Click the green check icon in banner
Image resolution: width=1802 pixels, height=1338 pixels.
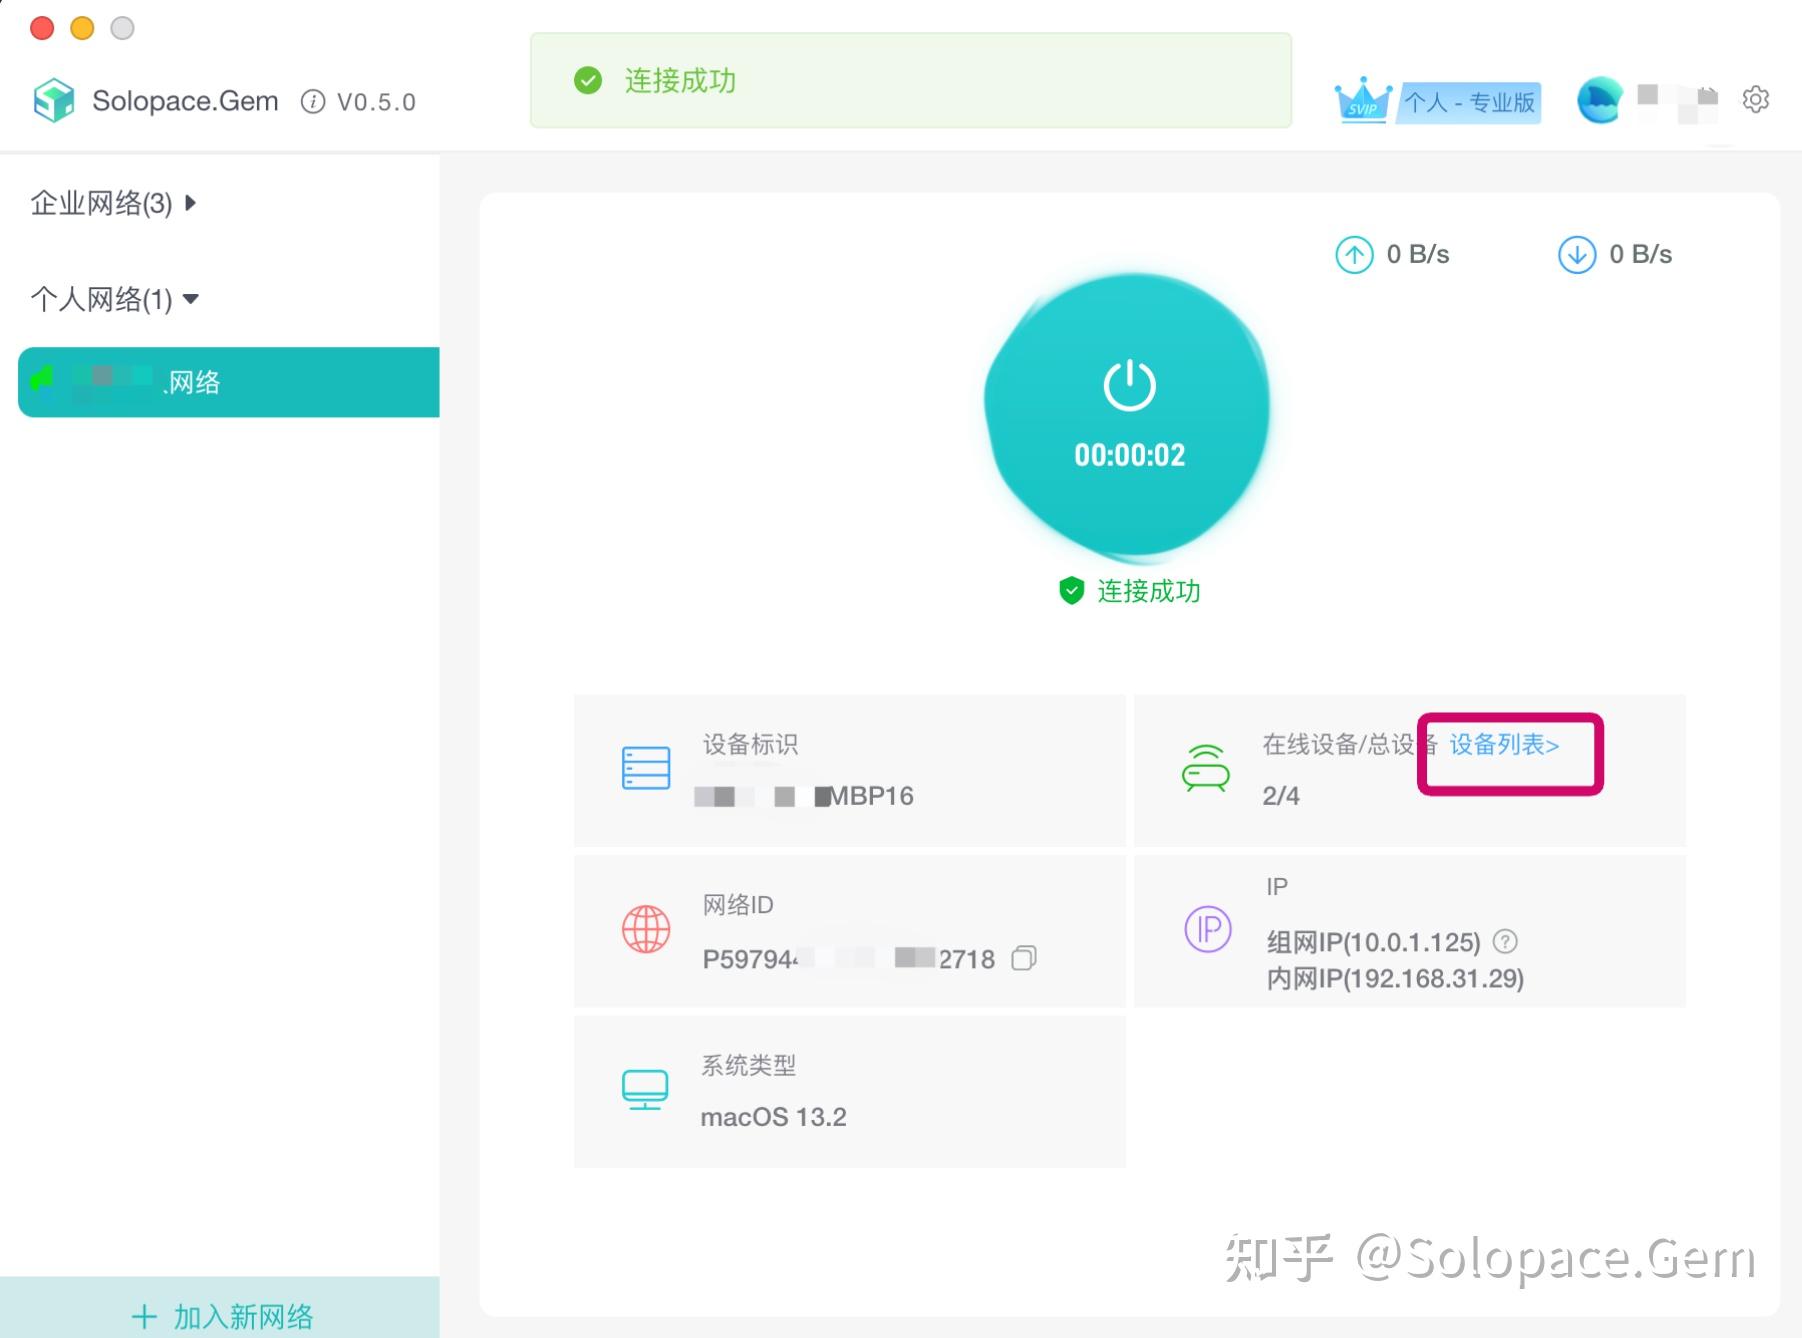coord(588,80)
